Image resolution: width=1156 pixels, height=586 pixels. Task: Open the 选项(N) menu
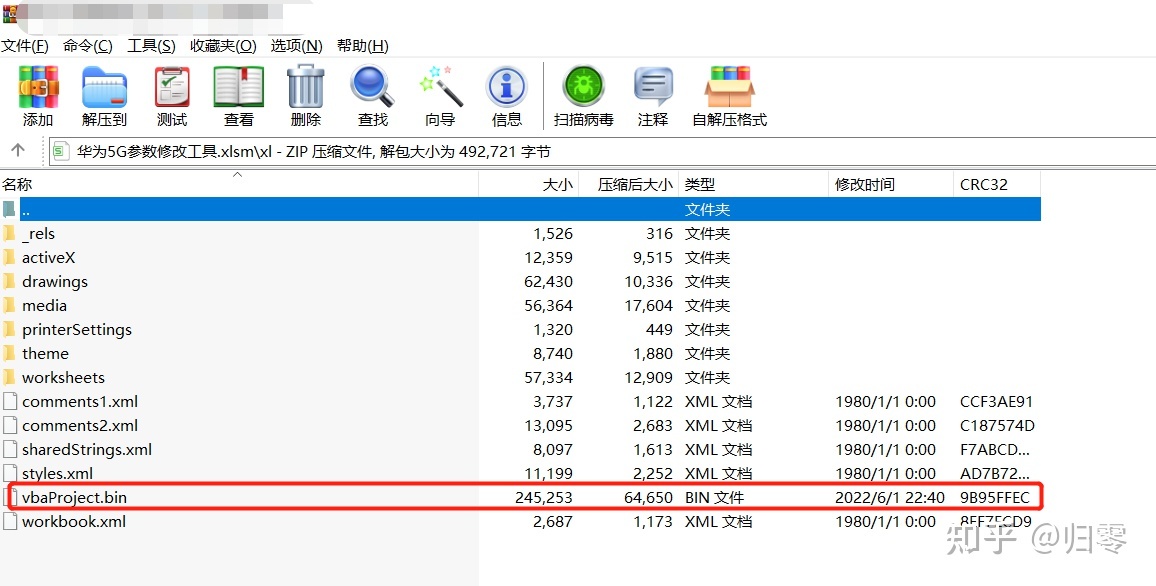click(x=296, y=46)
